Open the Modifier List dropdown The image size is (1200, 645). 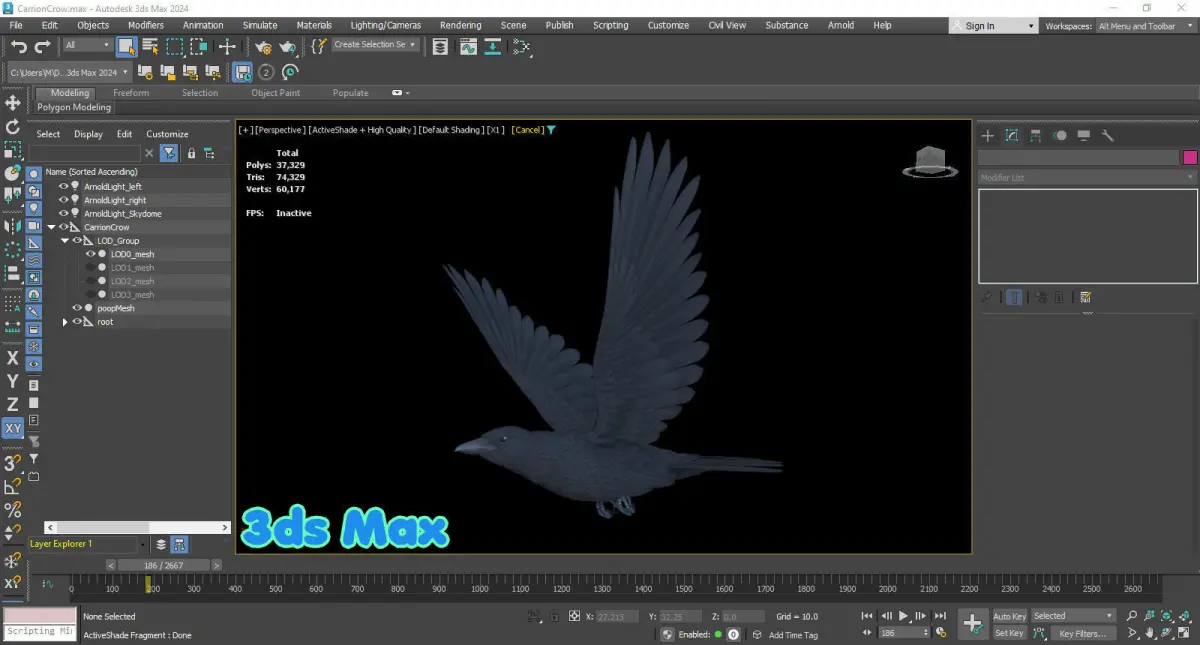[x=1087, y=177]
